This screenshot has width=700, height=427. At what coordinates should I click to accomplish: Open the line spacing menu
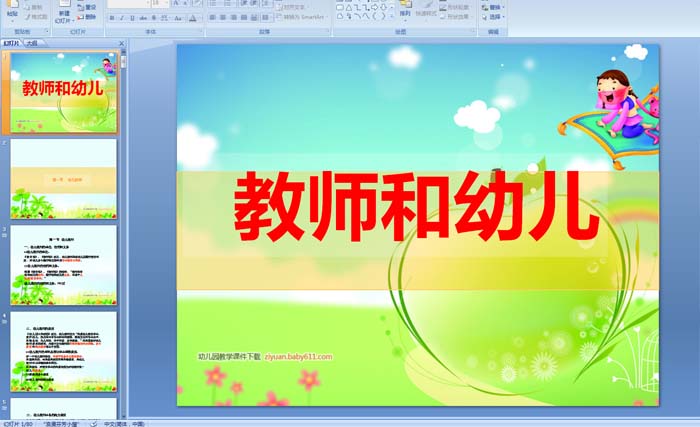[x=266, y=3]
